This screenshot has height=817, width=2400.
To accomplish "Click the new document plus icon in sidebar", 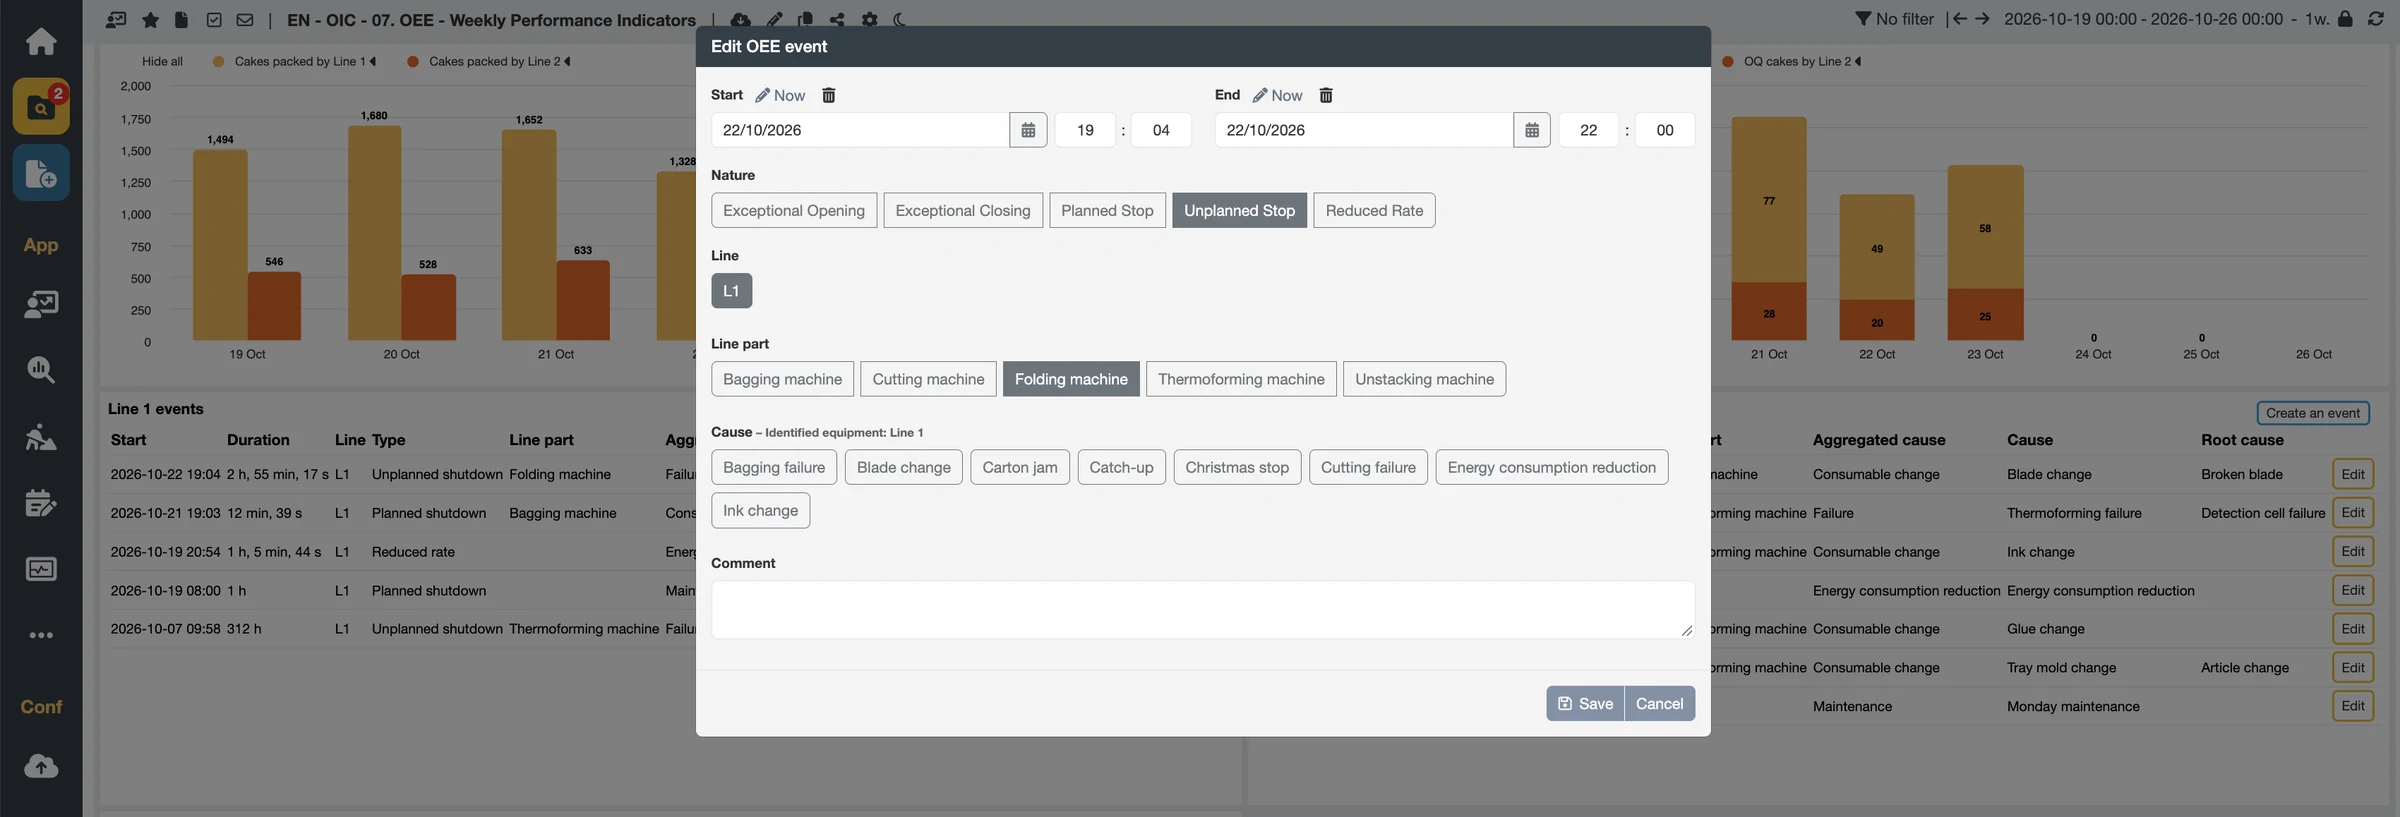I will (41, 173).
